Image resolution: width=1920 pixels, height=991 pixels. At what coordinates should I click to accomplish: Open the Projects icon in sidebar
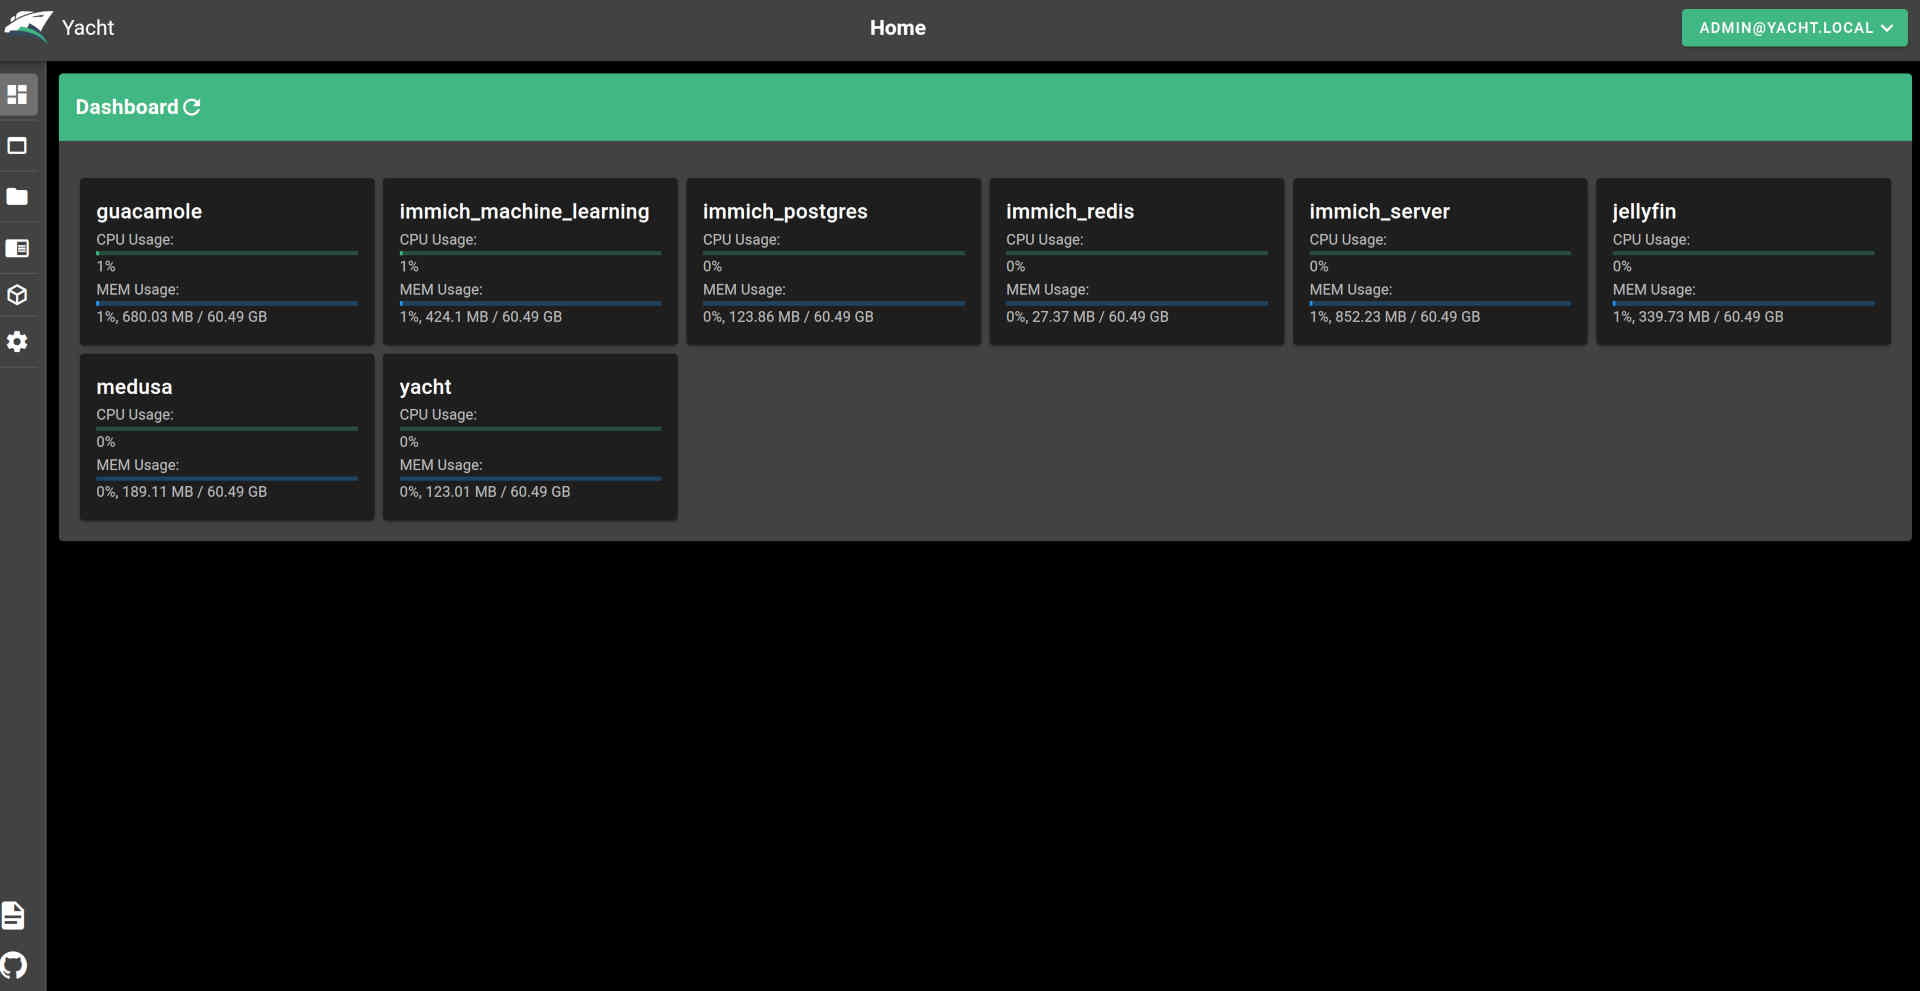click(x=18, y=248)
